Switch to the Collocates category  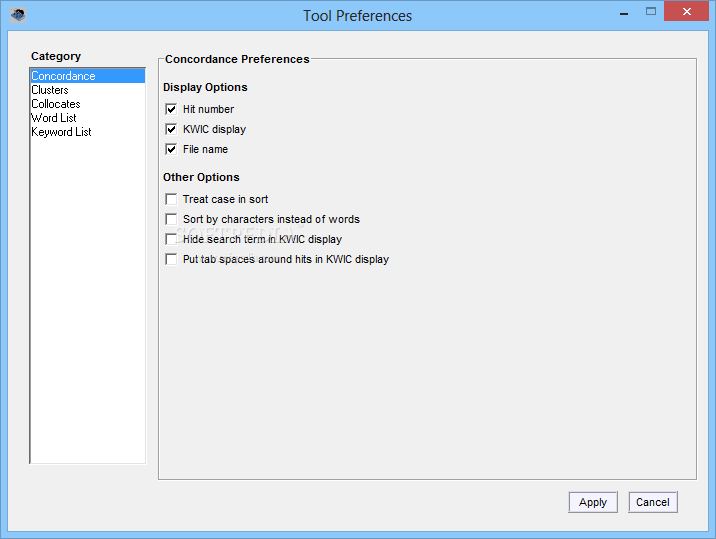click(56, 104)
